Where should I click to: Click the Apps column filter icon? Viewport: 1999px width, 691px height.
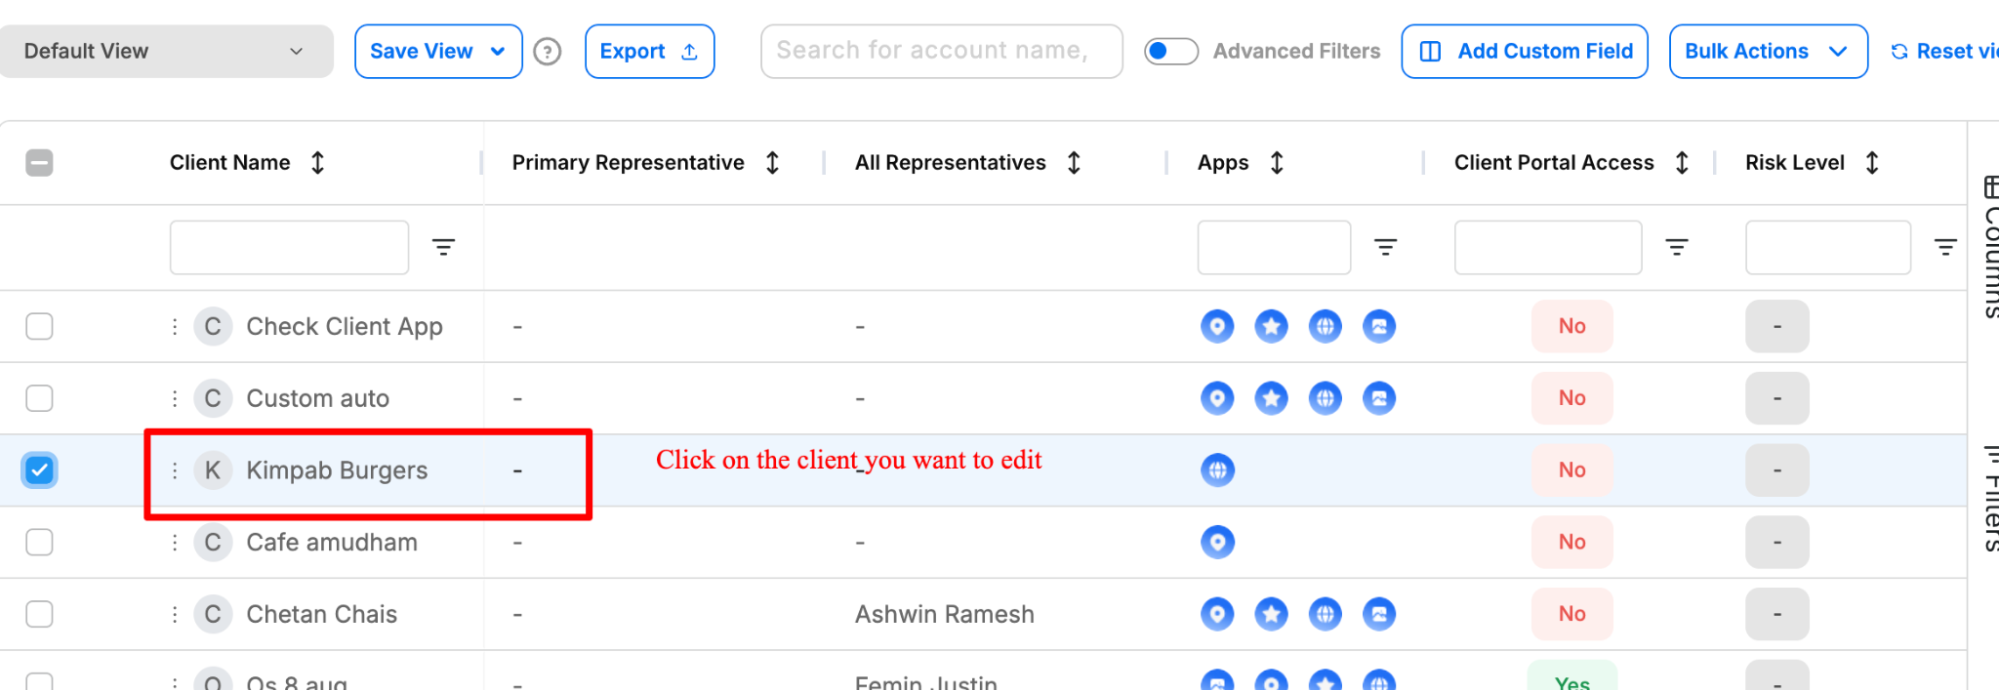[1385, 247]
